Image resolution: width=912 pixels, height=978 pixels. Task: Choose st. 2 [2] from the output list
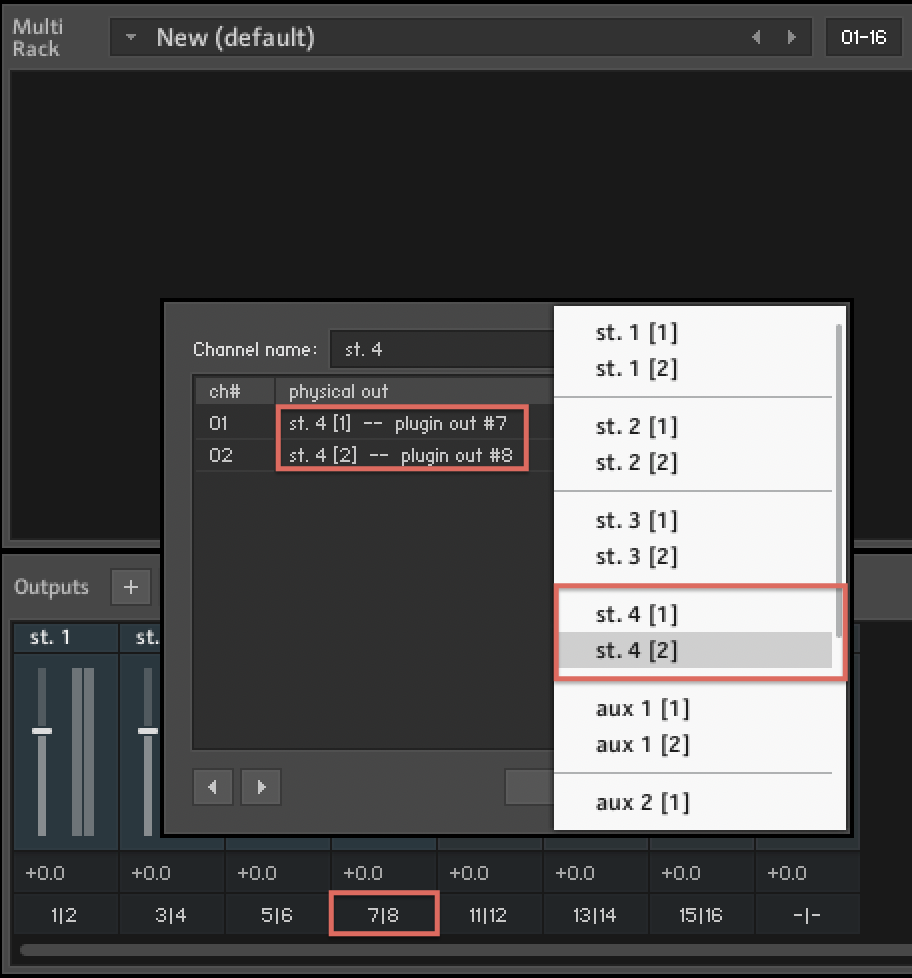tap(636, 463)
